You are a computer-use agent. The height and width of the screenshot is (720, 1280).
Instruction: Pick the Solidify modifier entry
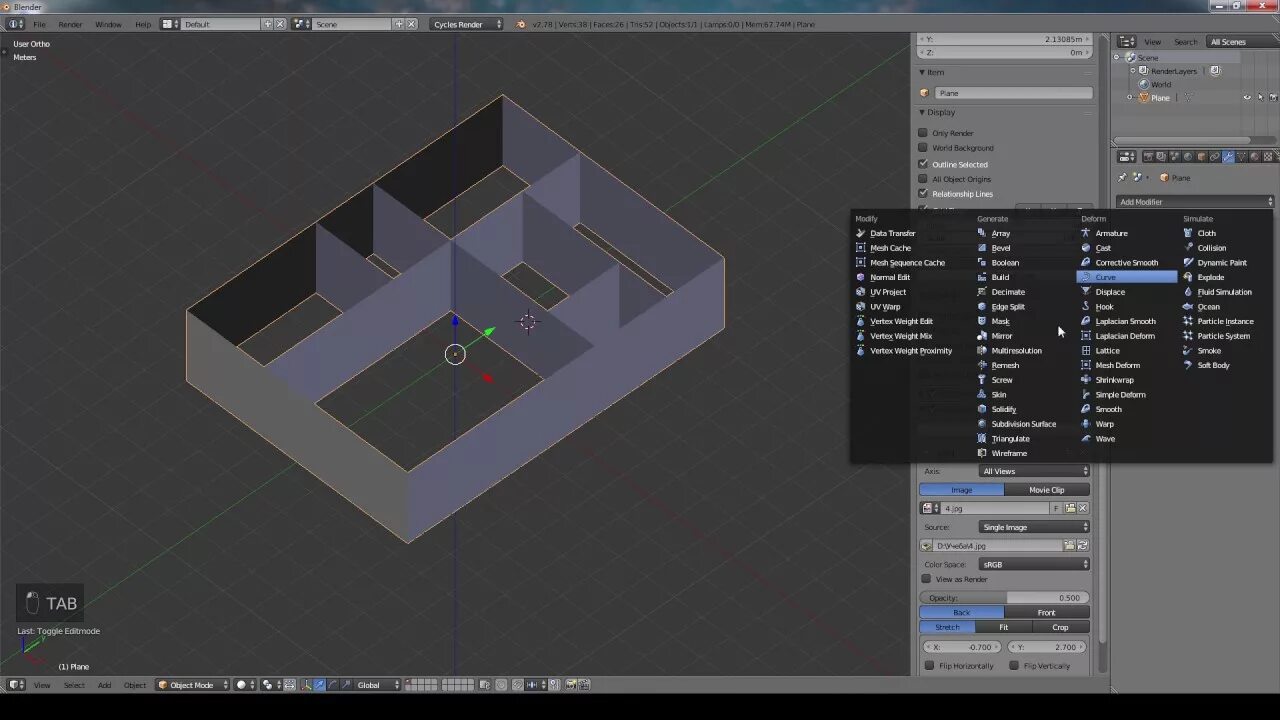(1003, 409)
